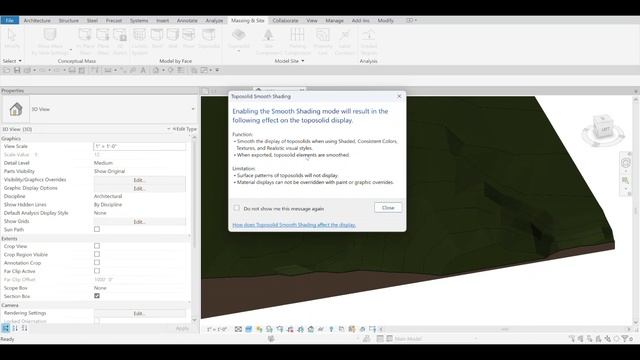
Task: Click Reveal Hidden Elements lightbulb icon
Action: click(331, 329)
